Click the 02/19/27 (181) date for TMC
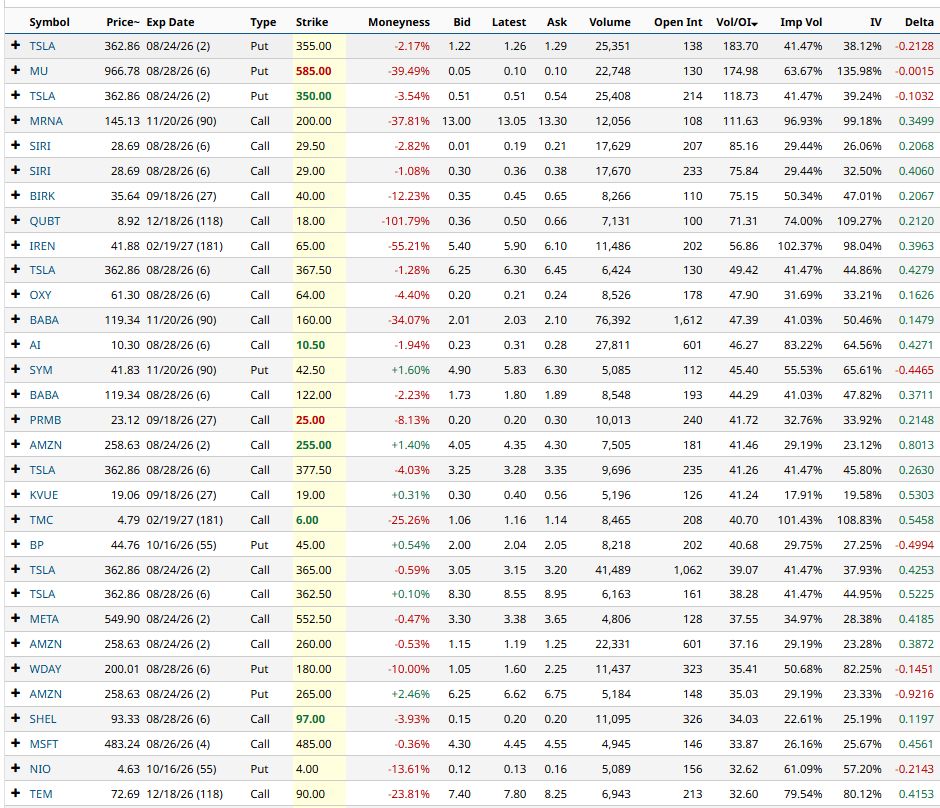This screenshot has width=940, height=808. tap(185, 520)
